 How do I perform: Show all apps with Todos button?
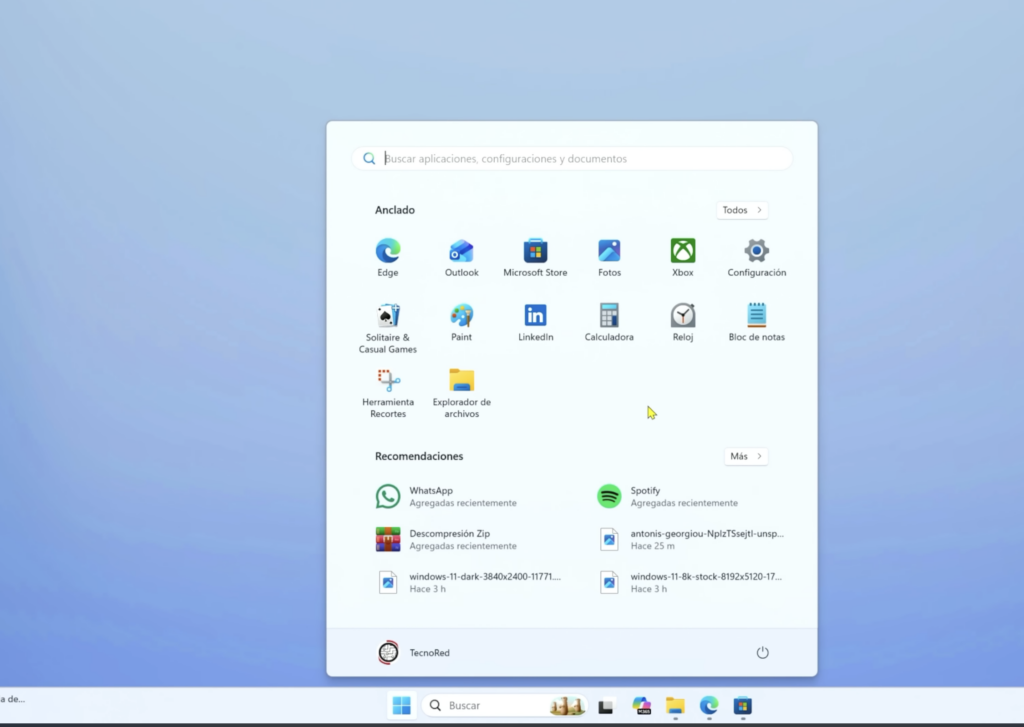[742, 210]
